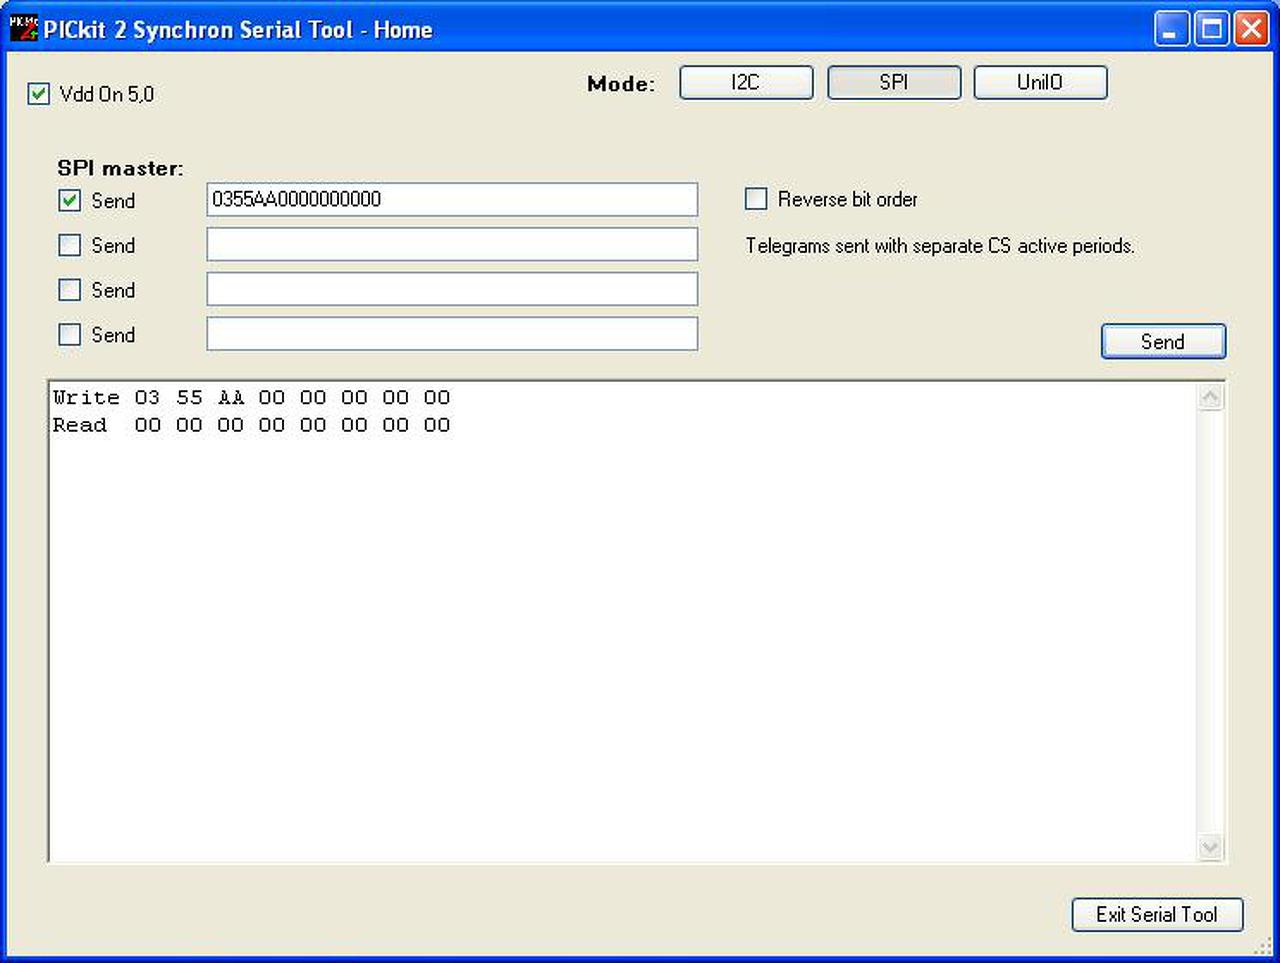Click the "SPI master:" heading
The height and width of the screenshot is (963, 1280).
point(120,168)
